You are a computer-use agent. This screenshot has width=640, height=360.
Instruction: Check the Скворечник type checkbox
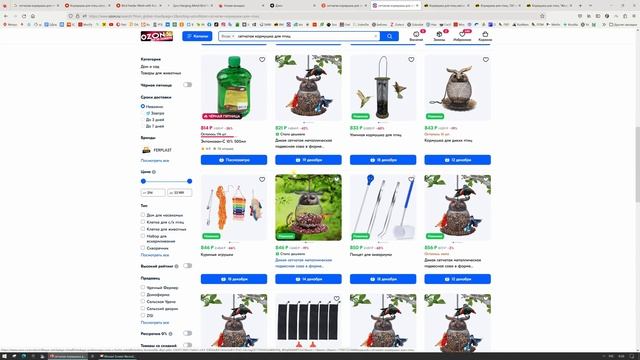tap(143, 248)
